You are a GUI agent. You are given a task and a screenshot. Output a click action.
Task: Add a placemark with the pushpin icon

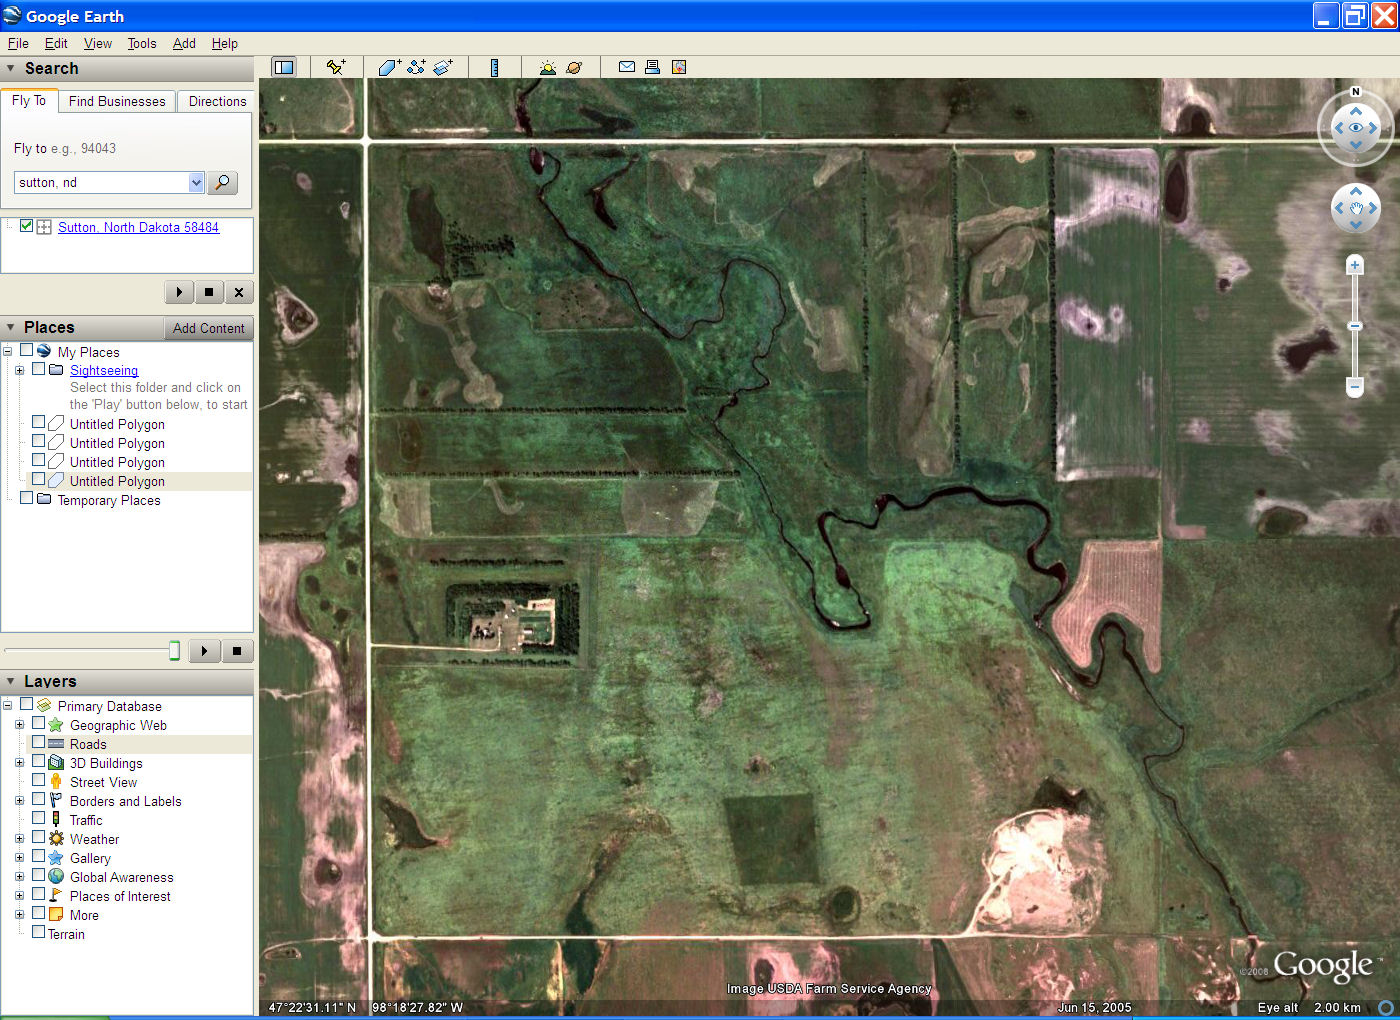pyautogui.click(x=336, y=67)
